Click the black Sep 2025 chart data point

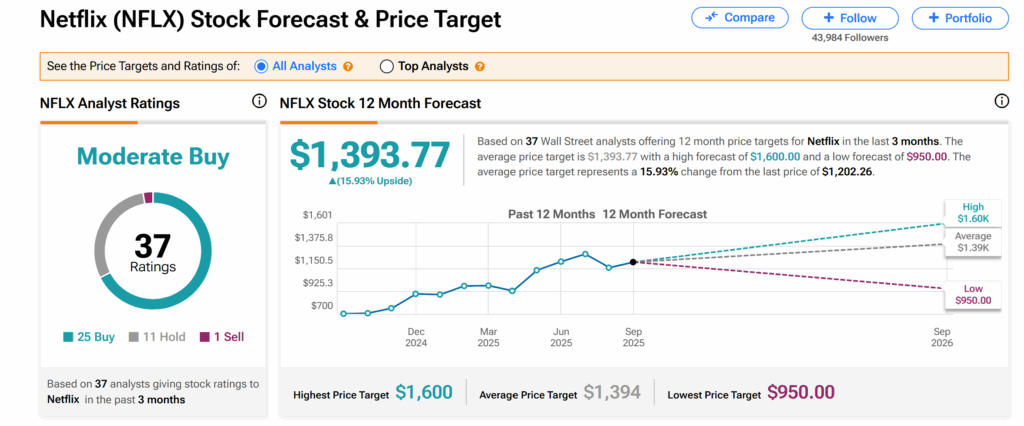633,262
